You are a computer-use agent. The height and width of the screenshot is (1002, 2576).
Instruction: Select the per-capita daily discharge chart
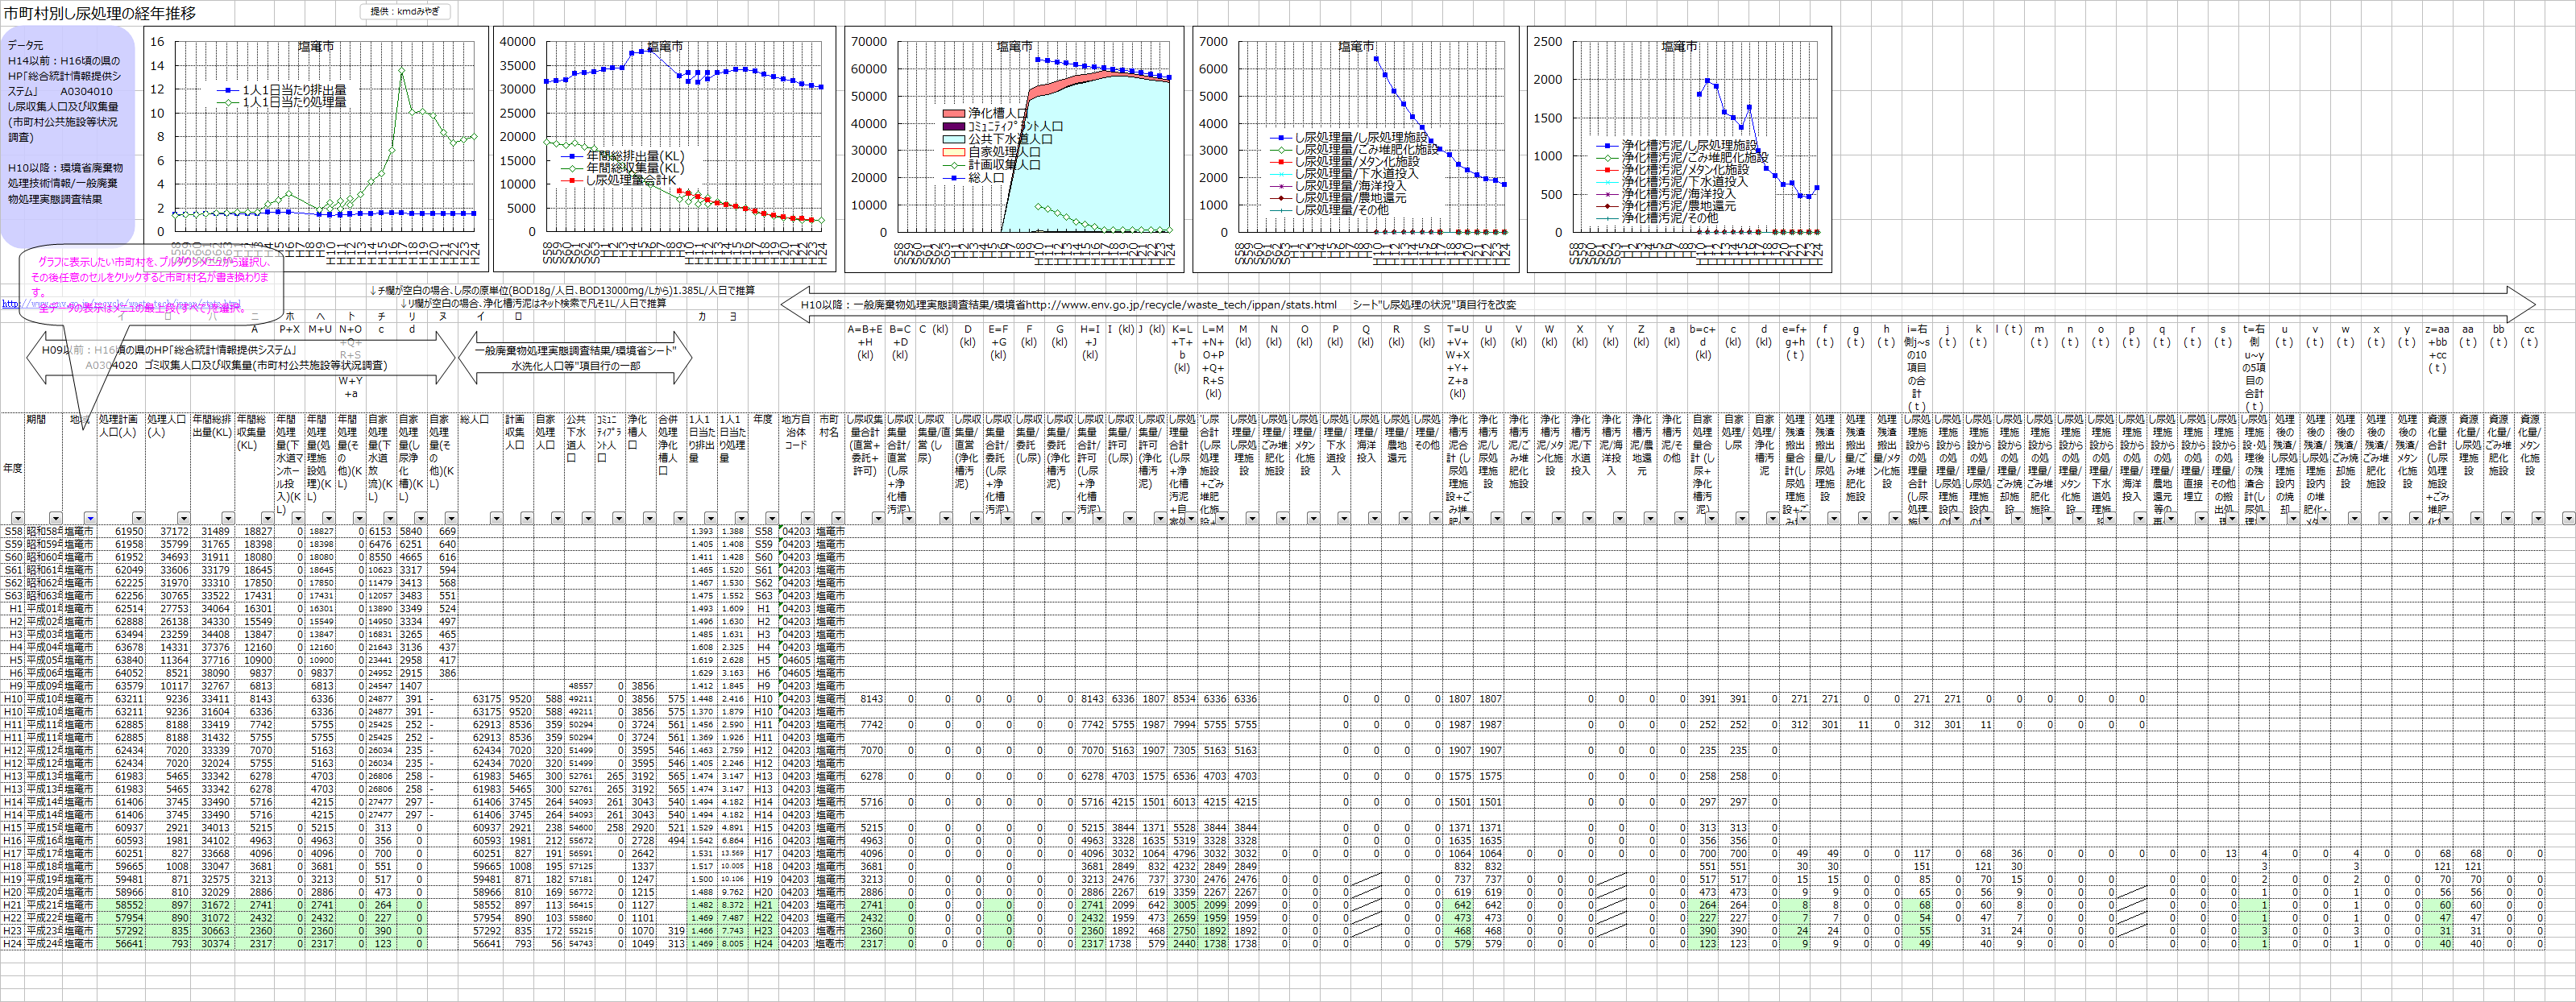(316, 149)
